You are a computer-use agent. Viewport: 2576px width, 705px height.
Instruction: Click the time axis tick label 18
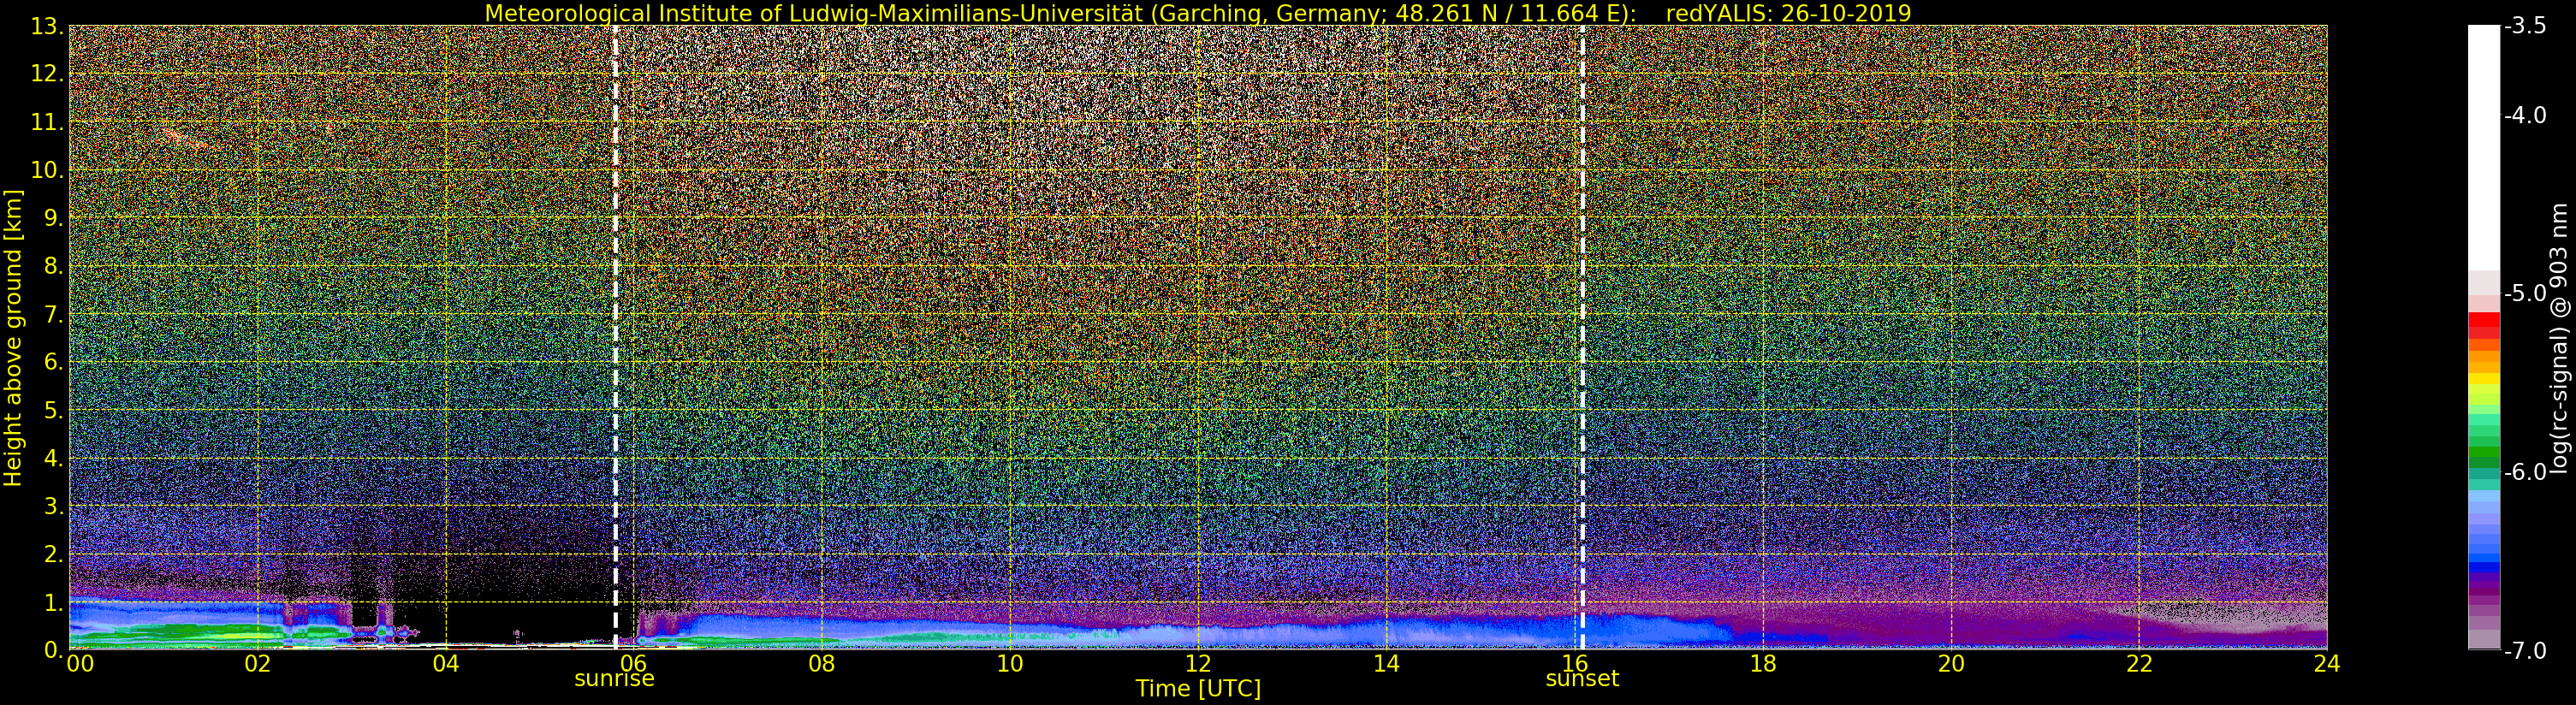[x=1763, y=664]
